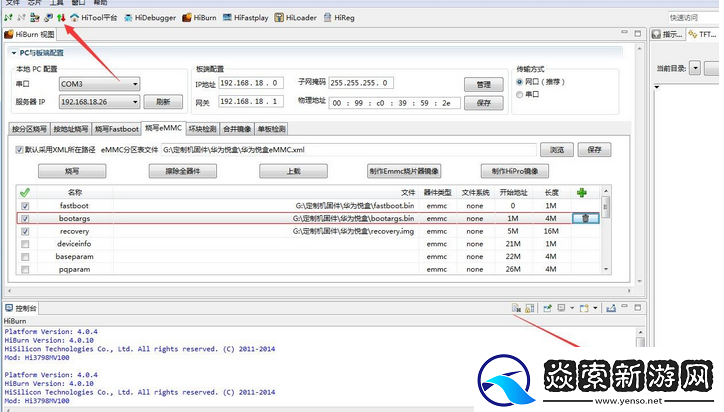Switch to 按地址烧写 tab
Image resolution: width=724 pixels, height=412 pixels.
71,129
